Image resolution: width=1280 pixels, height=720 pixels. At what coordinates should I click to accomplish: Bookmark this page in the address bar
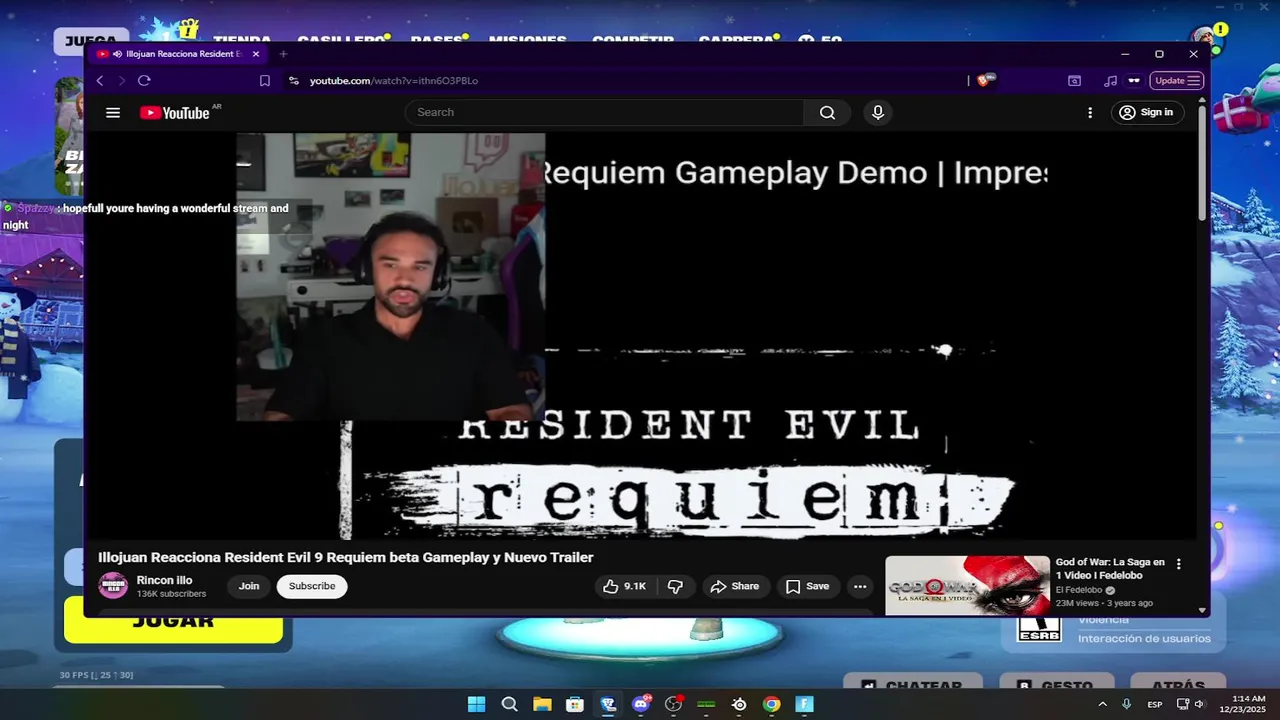click(x=265, y=81)
